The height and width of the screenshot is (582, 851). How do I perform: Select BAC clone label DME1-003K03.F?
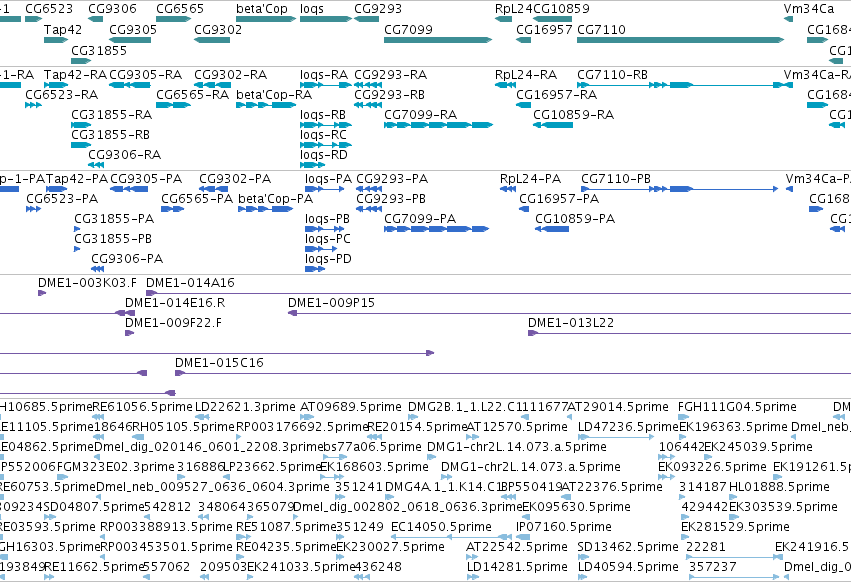tap(87, 283)
